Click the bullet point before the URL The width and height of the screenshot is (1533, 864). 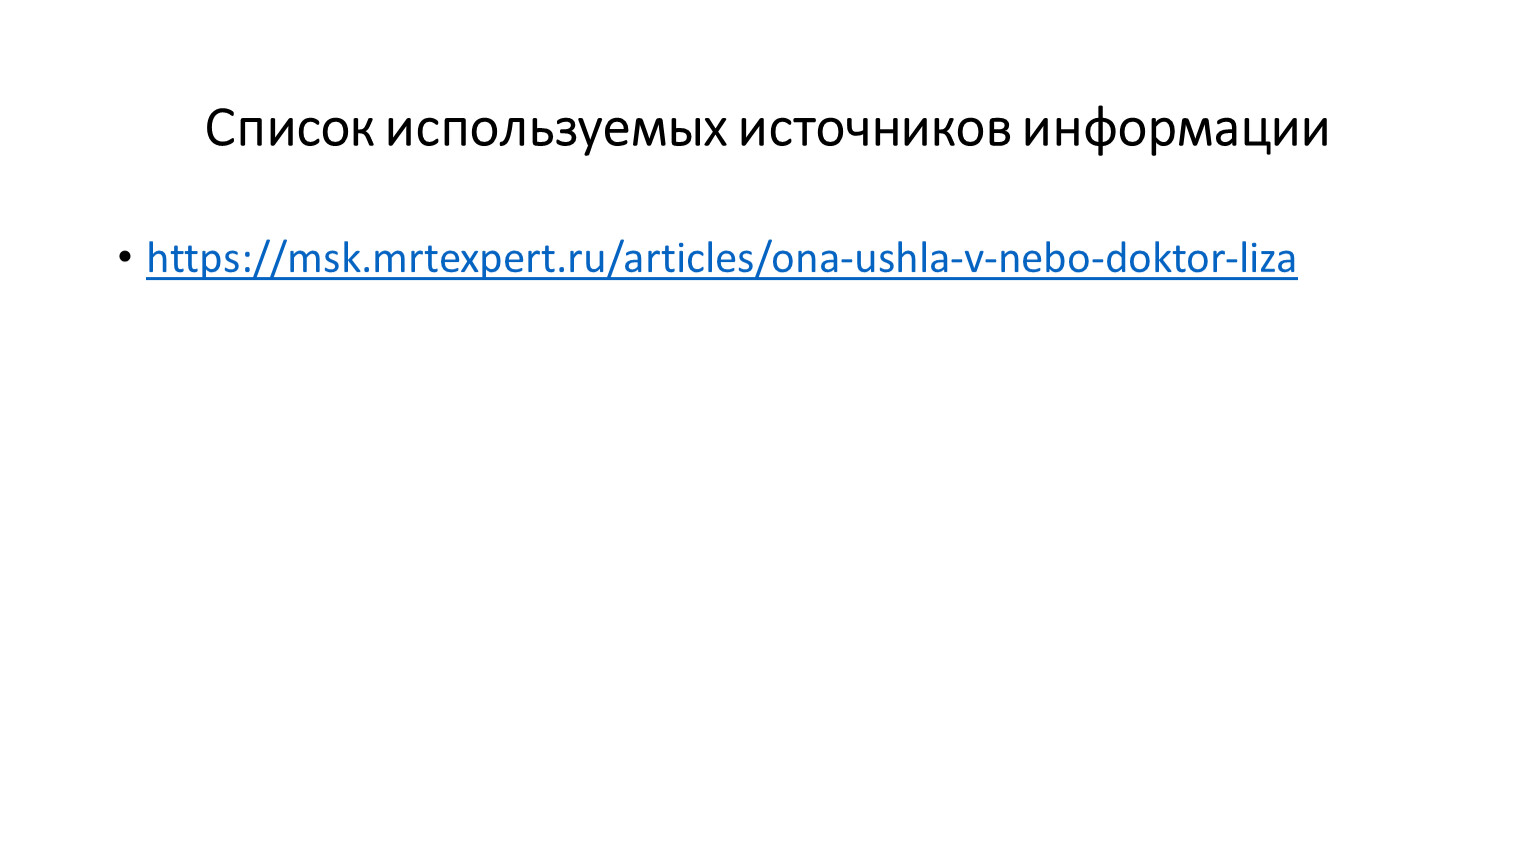[x=124, y=258]
